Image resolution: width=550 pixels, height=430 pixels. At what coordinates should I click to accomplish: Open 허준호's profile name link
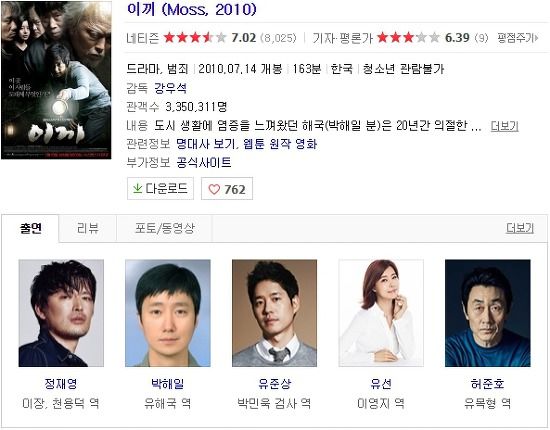point(488,384)
